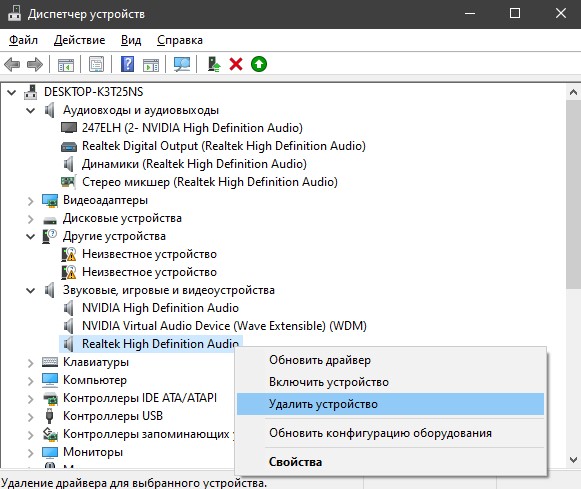
Task: Click the 247ELH monitor audio icon
Action: click(x=69, y=128)
